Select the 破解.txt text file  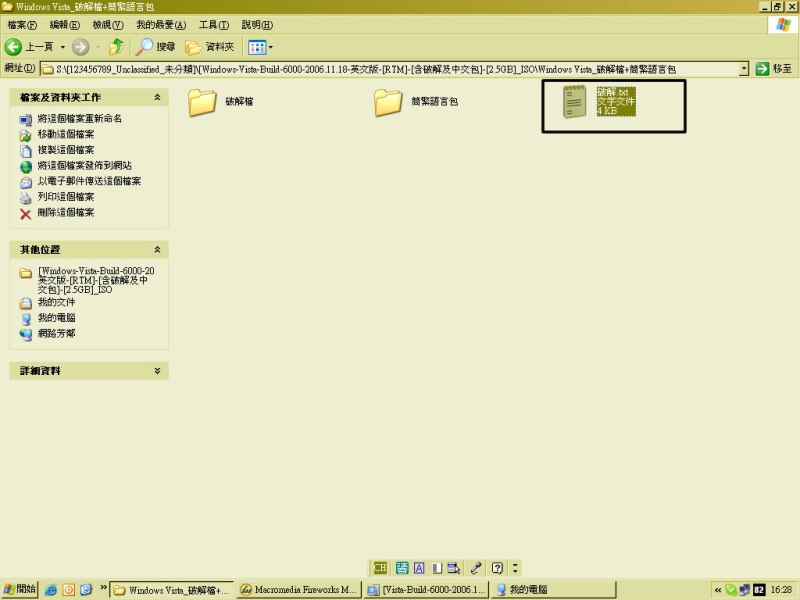click(x=599, y=102)
